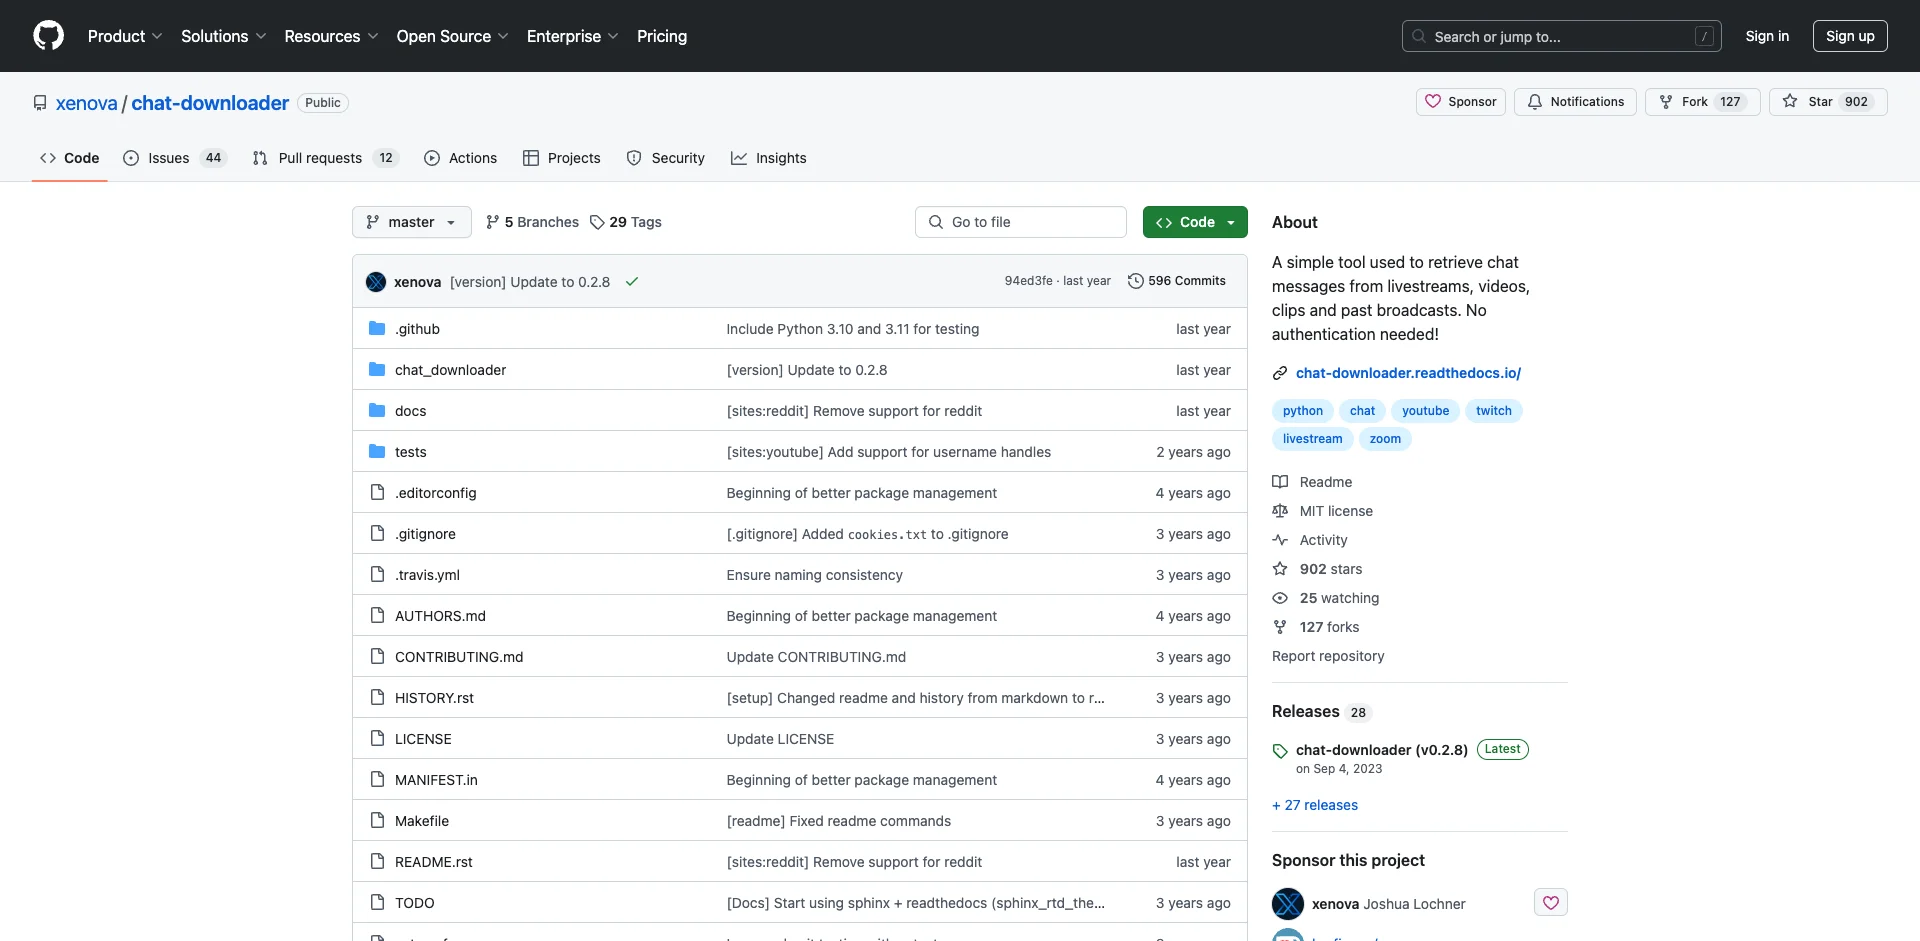Viewport: 1920px width, 941px height.
Task: Open the TODO file
Action: [414, 903]
